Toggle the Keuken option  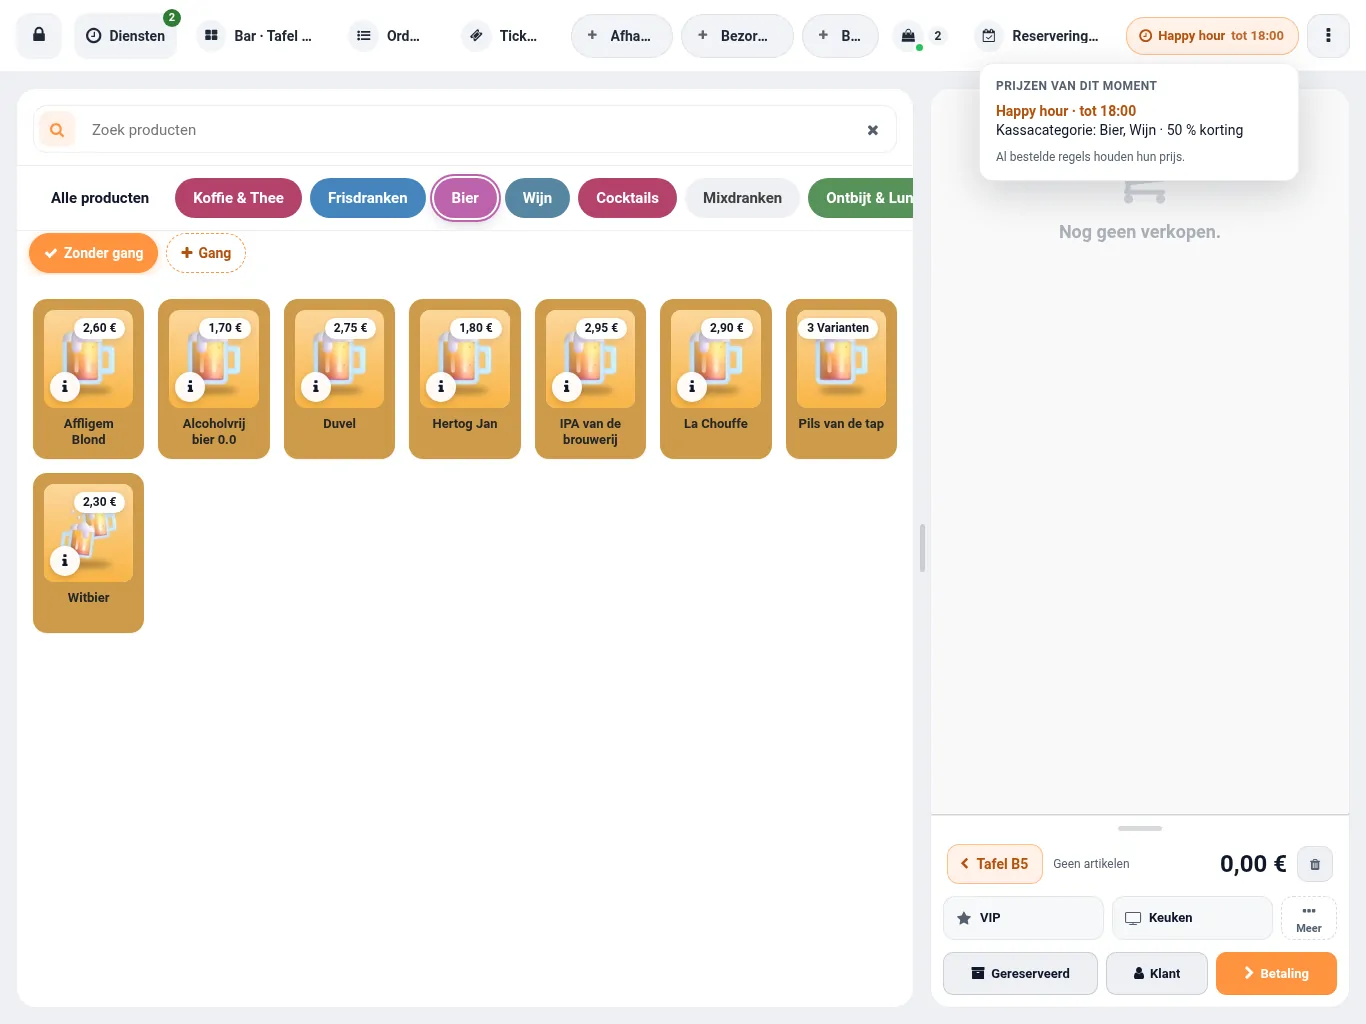pos(1192,918)
